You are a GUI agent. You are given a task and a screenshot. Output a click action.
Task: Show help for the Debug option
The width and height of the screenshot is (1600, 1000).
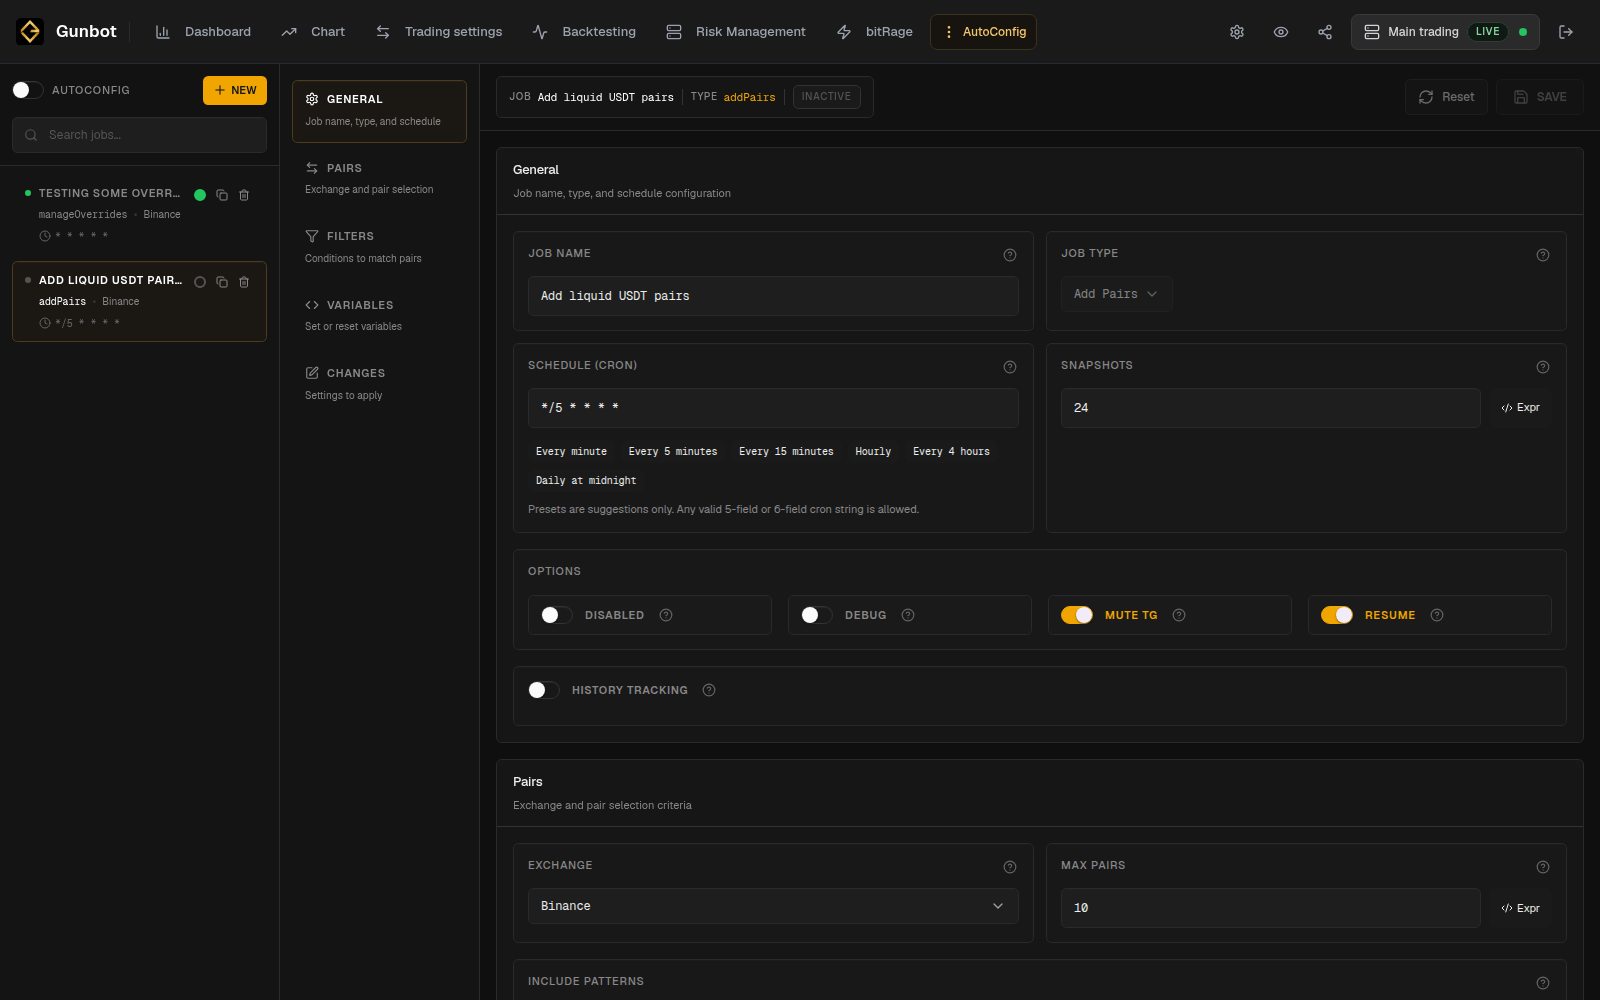click(908, 615)
